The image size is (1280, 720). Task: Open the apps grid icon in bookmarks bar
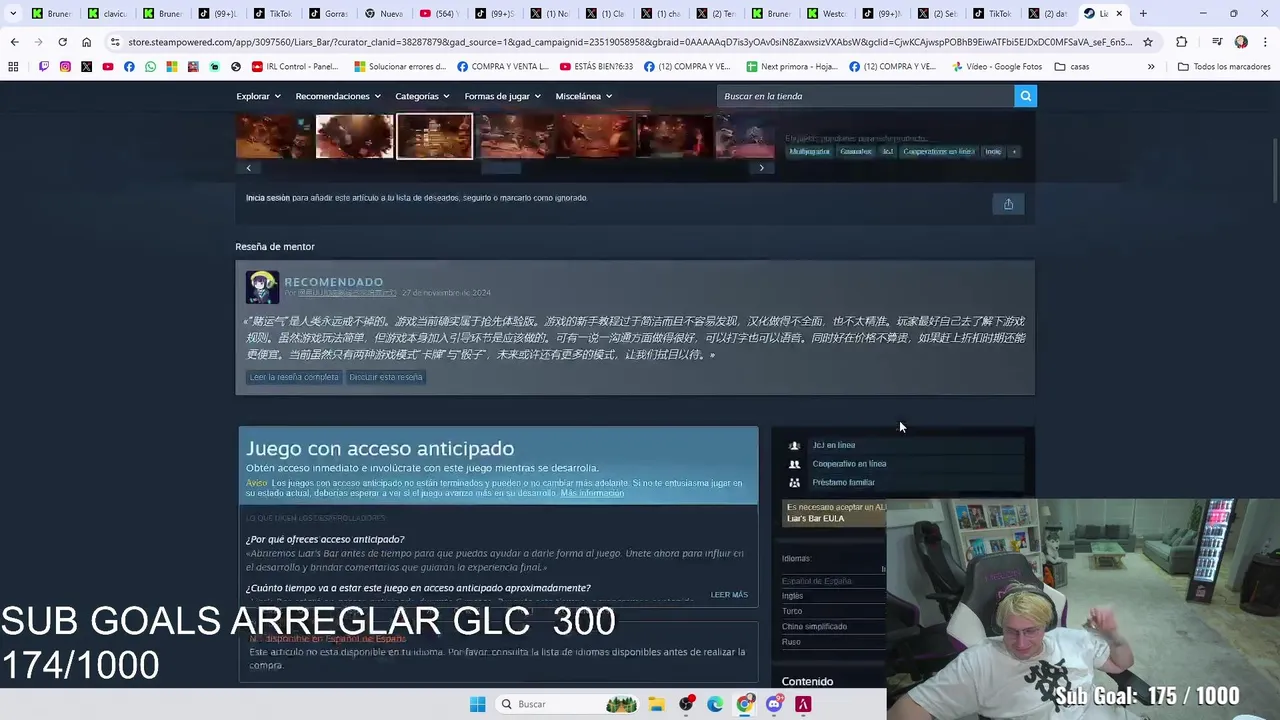coord(13,66)
